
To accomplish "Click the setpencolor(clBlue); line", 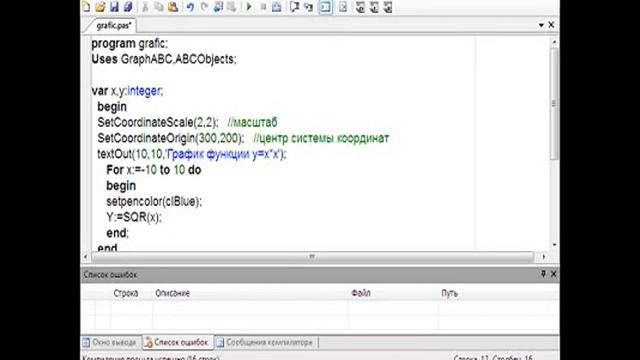I will 154,202.
